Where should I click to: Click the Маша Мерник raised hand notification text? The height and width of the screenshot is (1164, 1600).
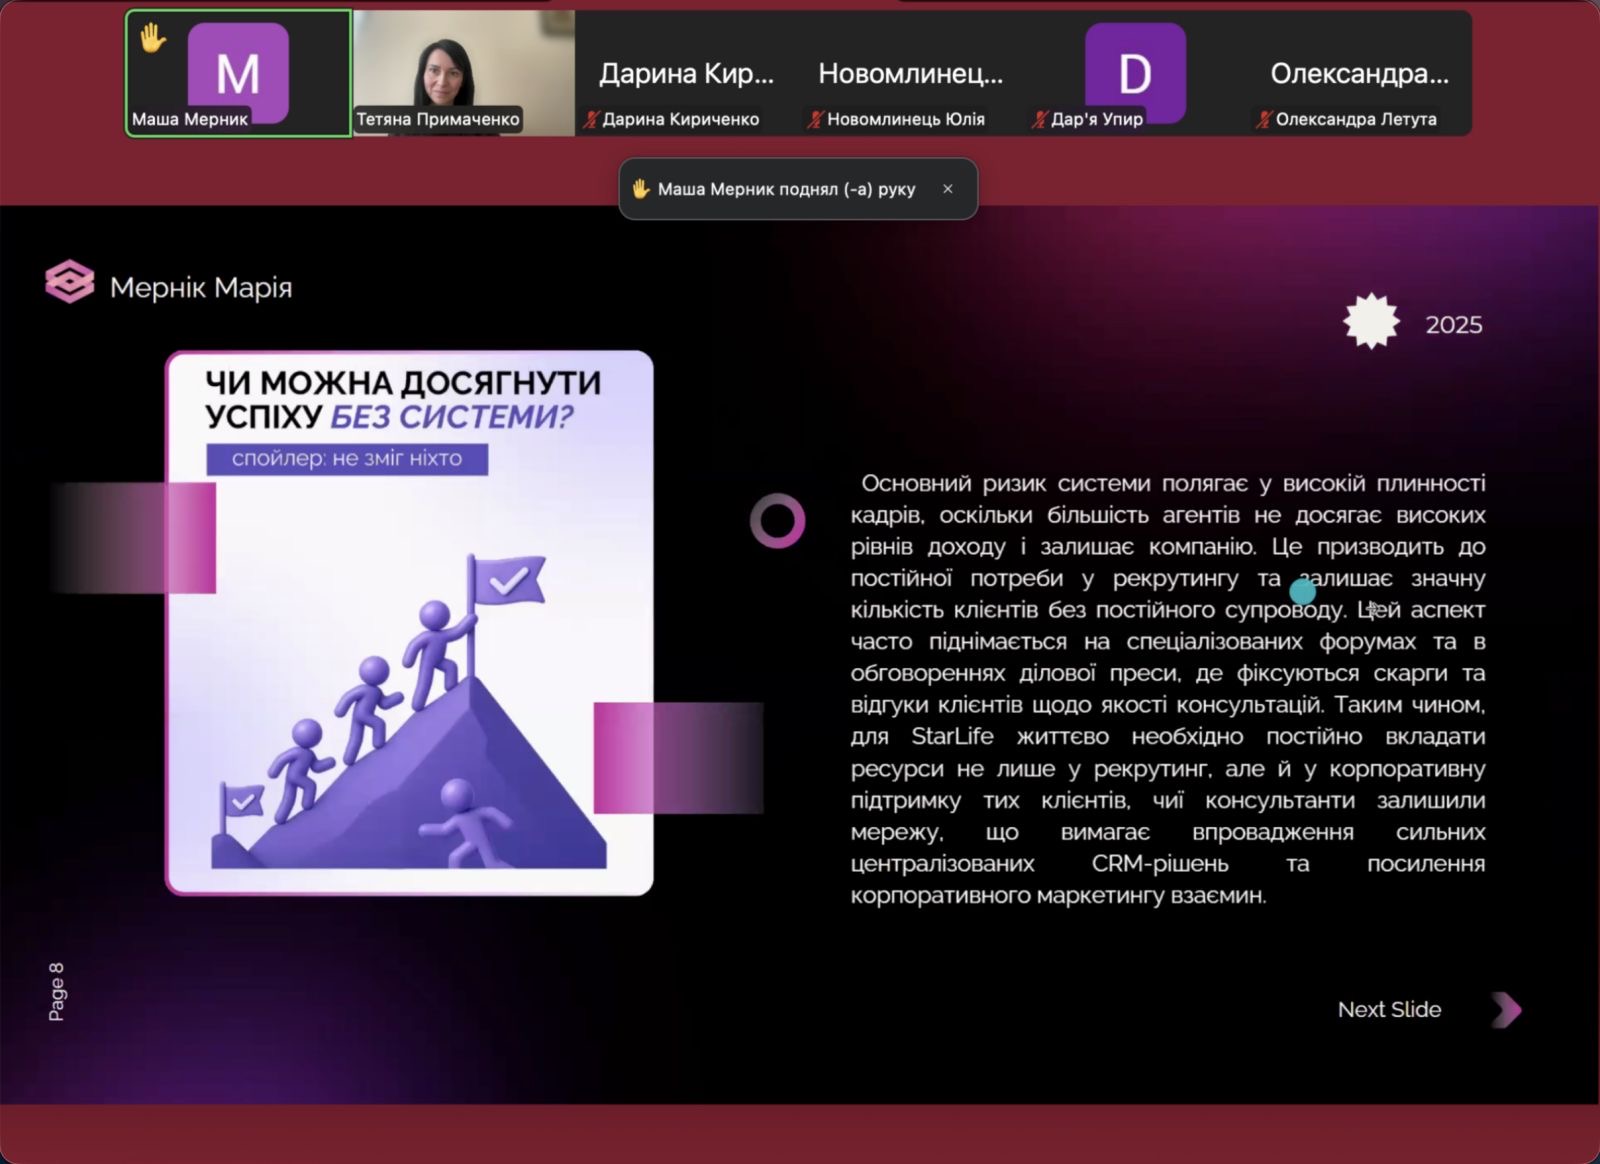point(786,189)
